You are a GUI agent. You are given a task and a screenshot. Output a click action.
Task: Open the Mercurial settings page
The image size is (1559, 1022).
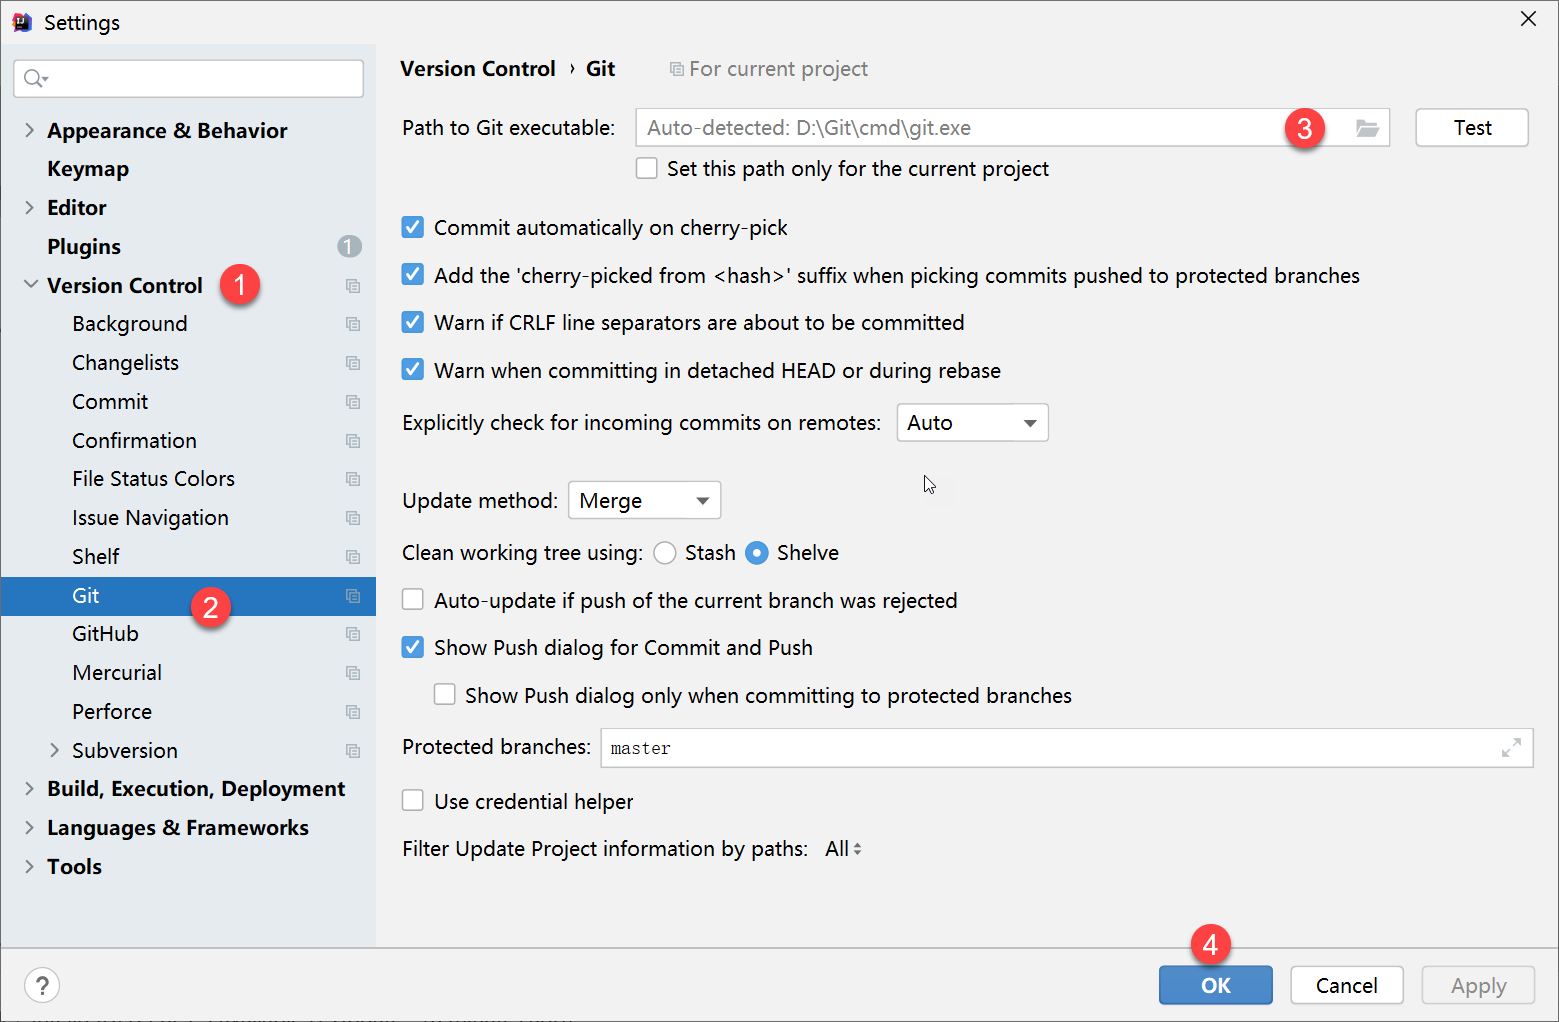(117, 673)
